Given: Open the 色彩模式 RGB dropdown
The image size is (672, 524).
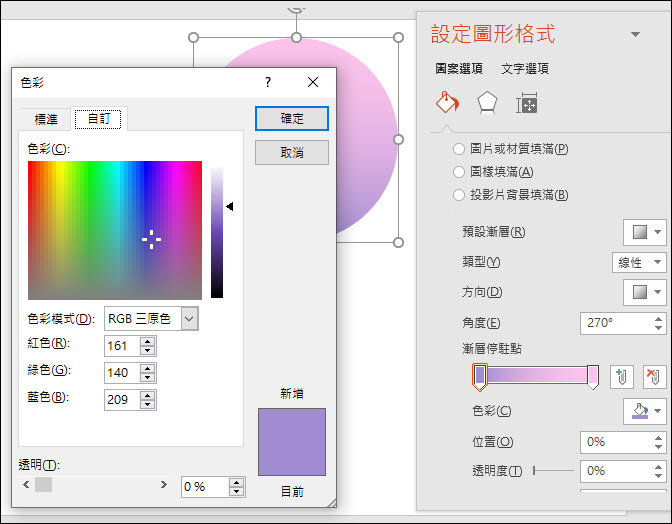Looking at the screenshot, I should 151,319.
